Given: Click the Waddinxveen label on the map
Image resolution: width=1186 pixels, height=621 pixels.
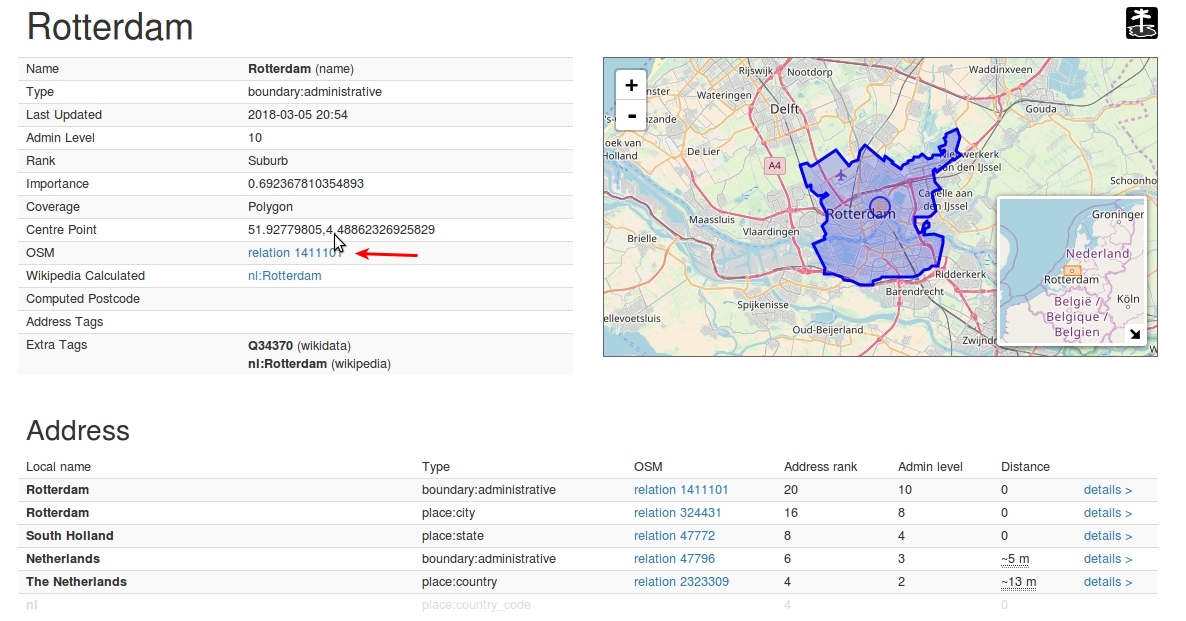Looking at the screenshot, I should pos(1000,69).
